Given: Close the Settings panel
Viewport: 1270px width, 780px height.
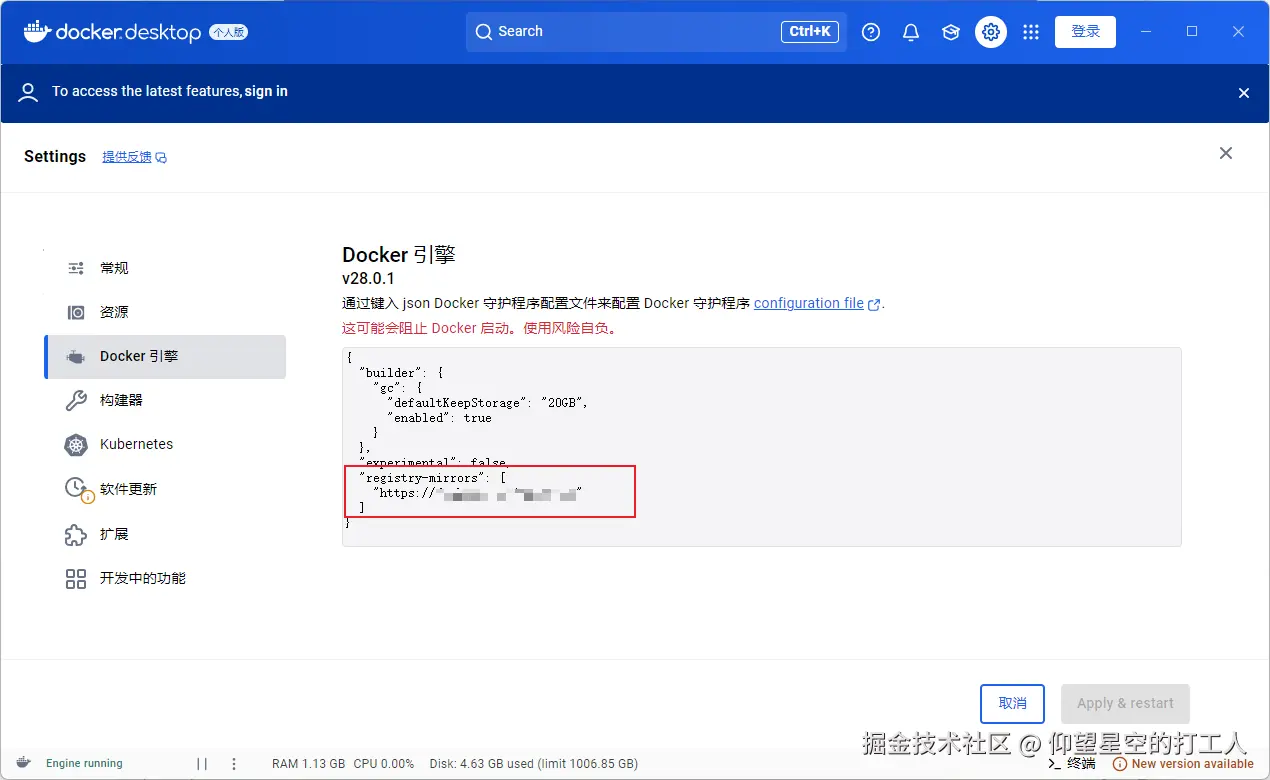Looking at the screenshot, I should (1226, 153).
